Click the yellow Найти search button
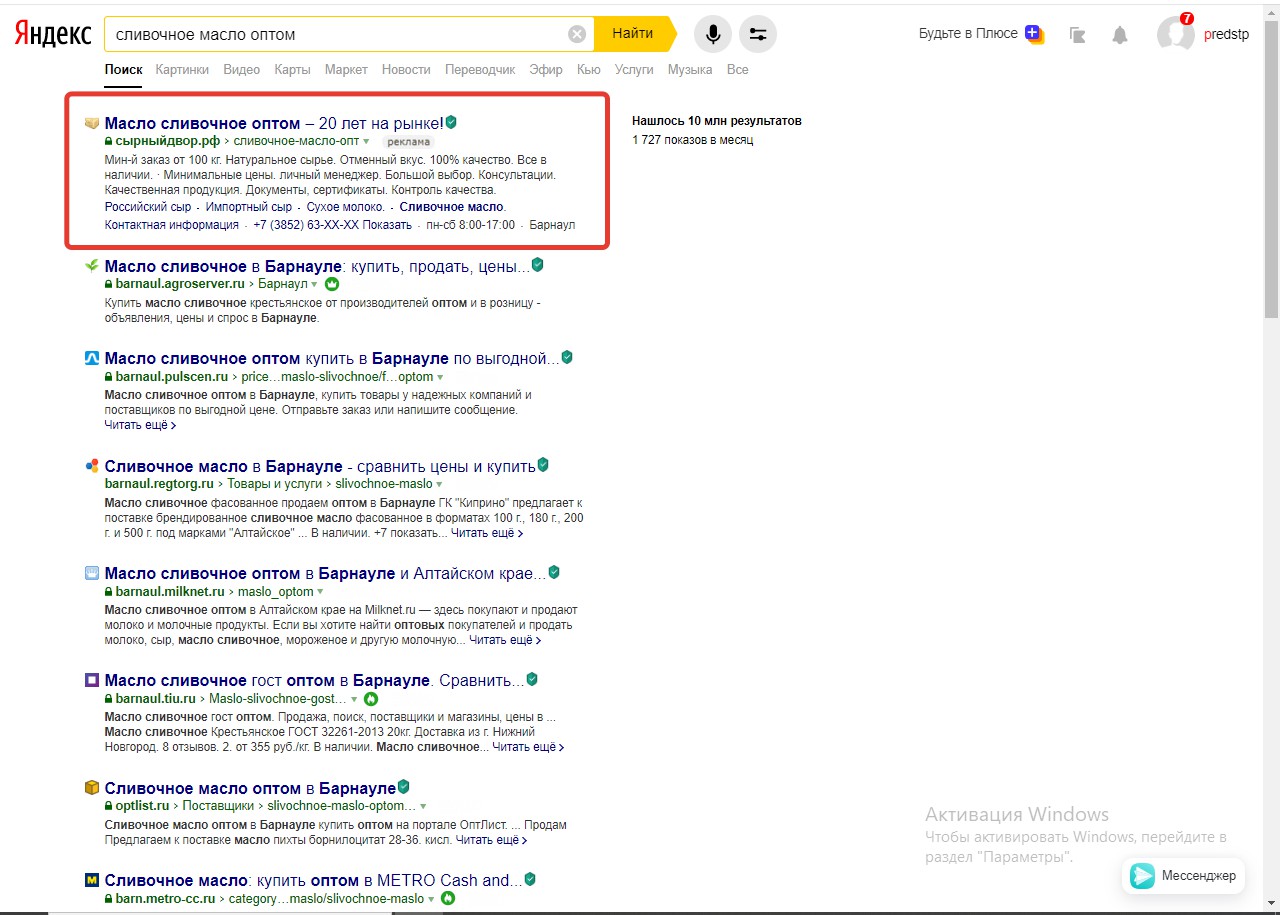 (x=633, y=34)
